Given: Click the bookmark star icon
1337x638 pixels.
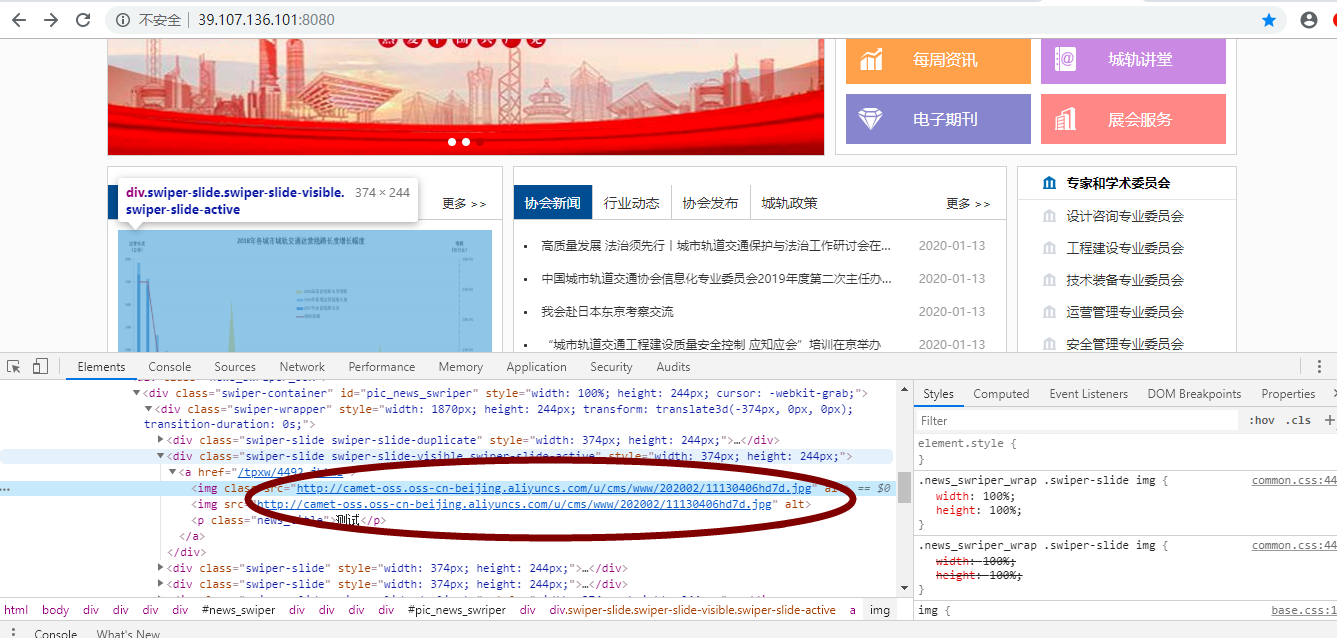Looking at the screenshot, I should (x=1269, y=20).
